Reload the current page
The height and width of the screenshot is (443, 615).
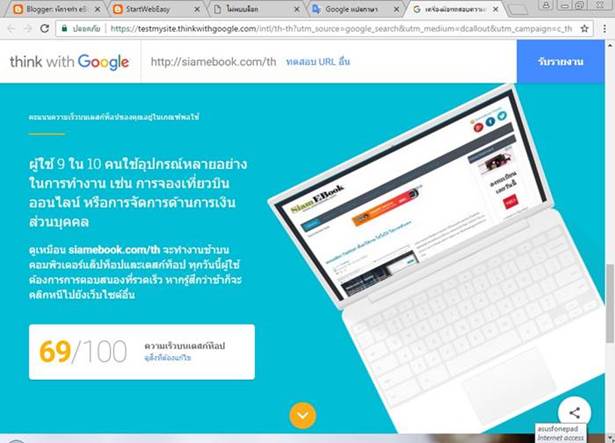tap(44, 29)
